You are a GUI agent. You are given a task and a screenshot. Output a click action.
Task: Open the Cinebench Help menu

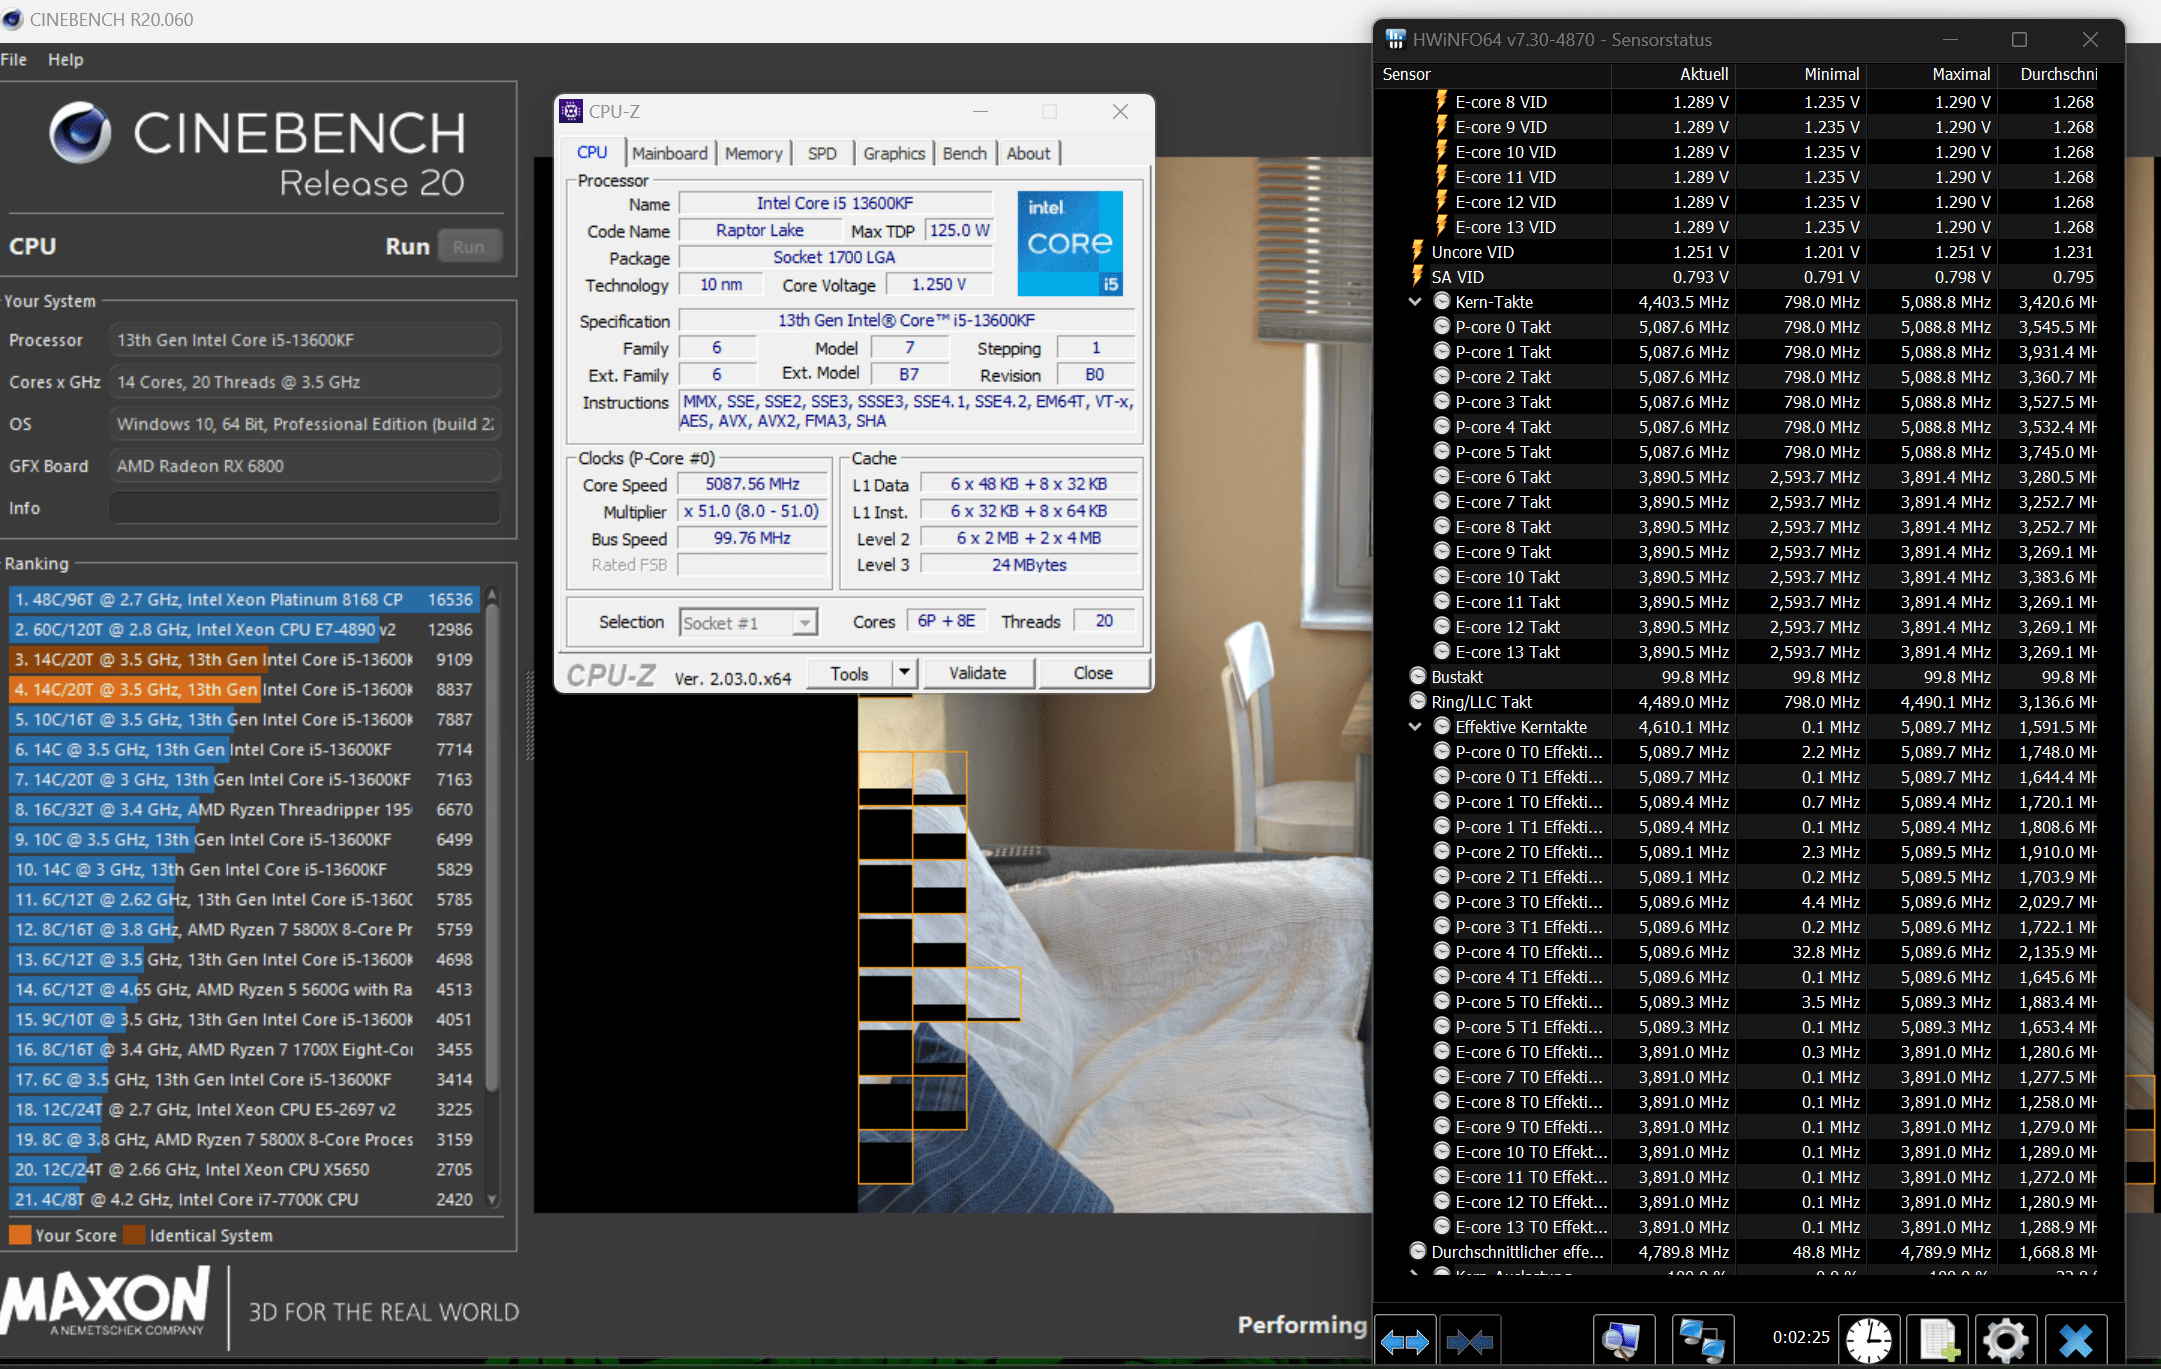[x=66, y=60]
